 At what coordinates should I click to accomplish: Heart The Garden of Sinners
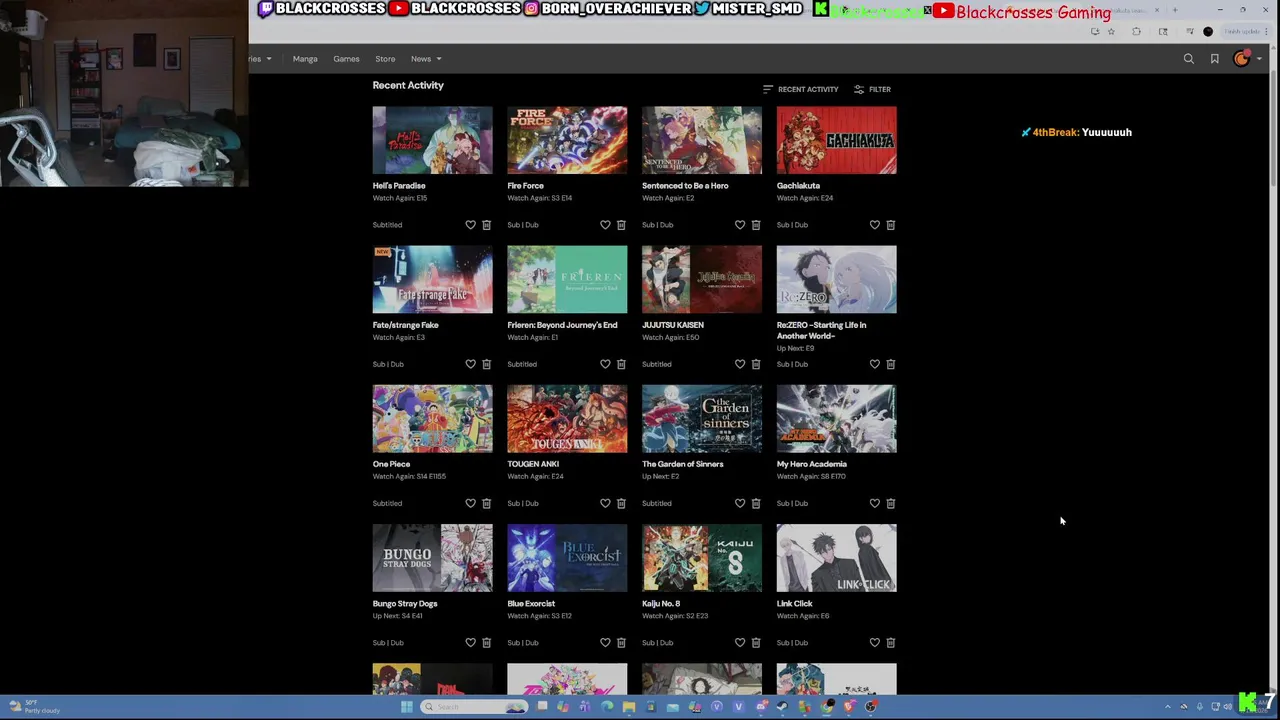coord(740,503)
